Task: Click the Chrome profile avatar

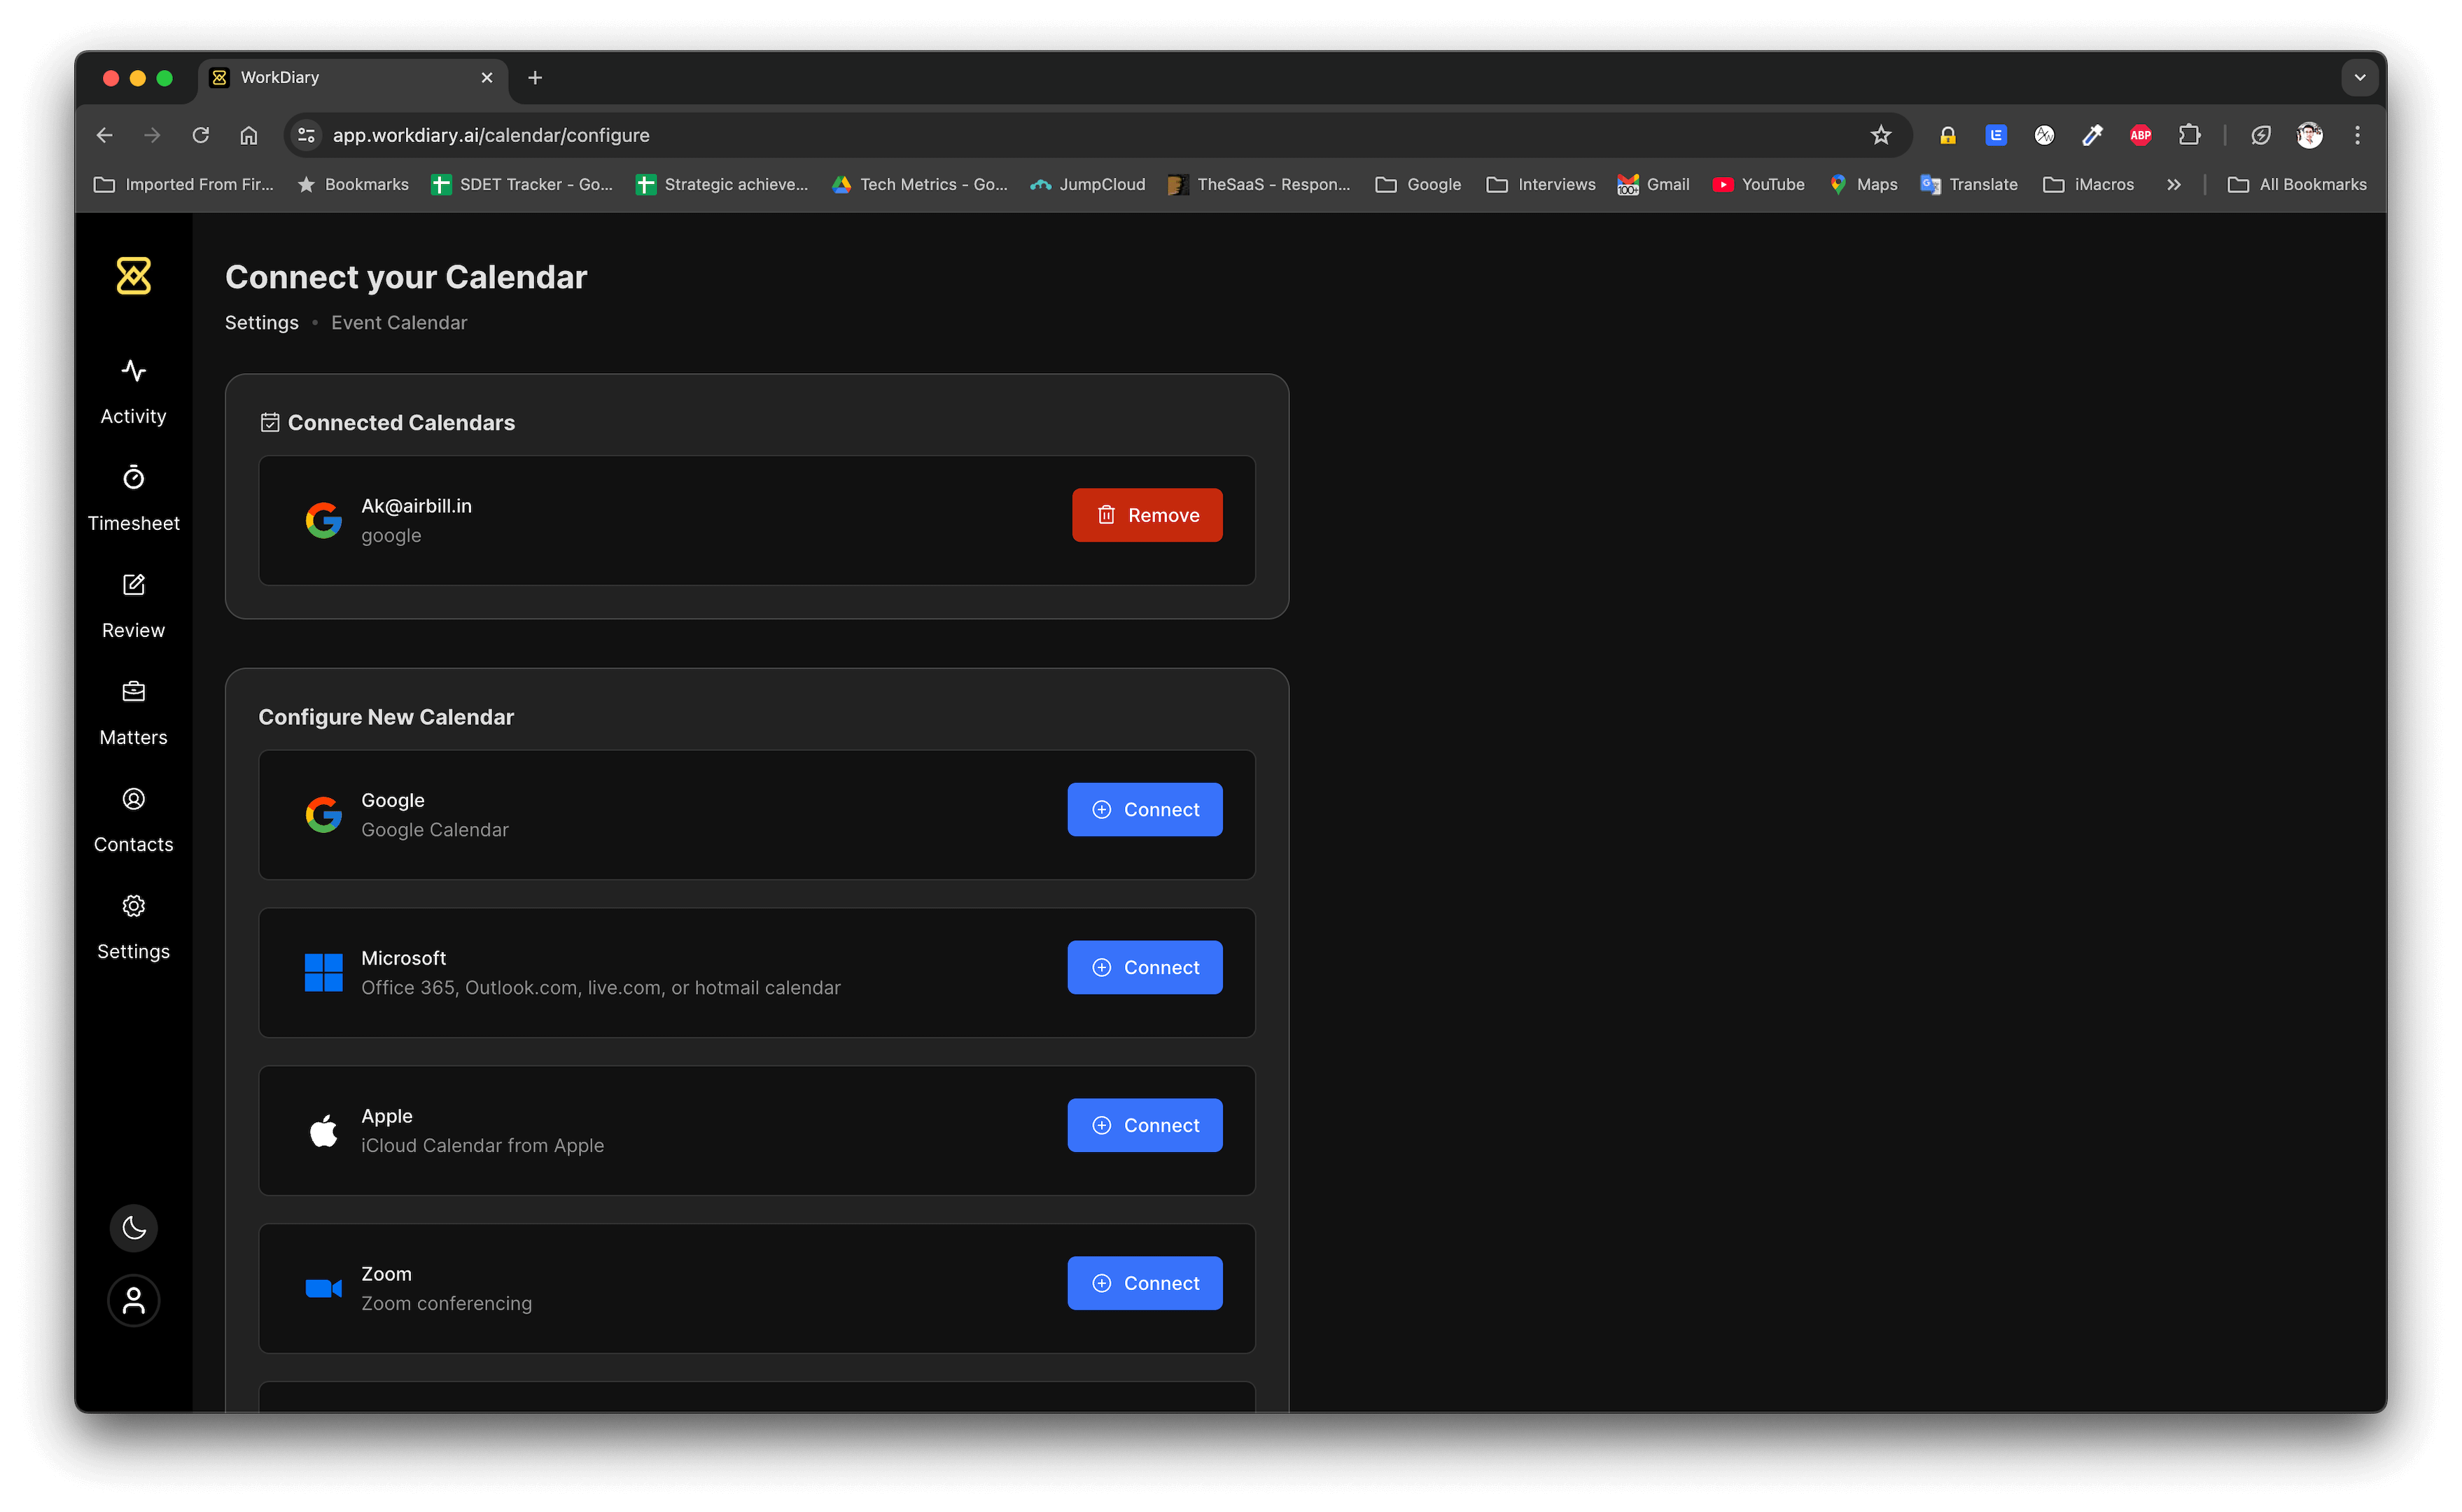Action: pos(2310,135)
